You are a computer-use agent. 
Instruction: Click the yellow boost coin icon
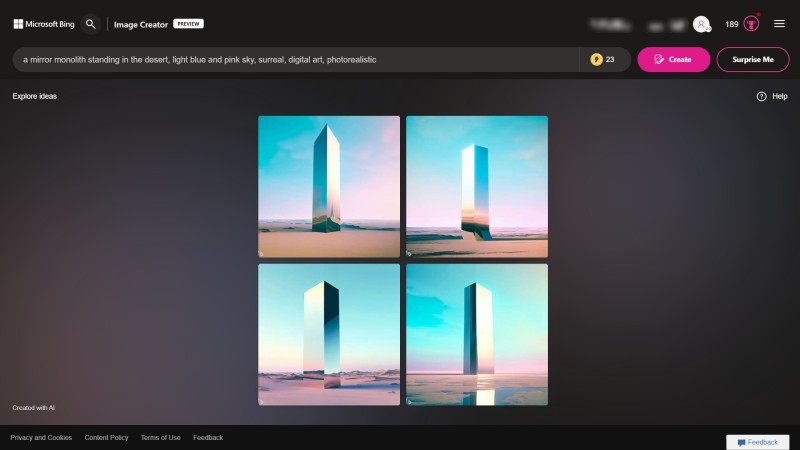click(x=596, y=60)
